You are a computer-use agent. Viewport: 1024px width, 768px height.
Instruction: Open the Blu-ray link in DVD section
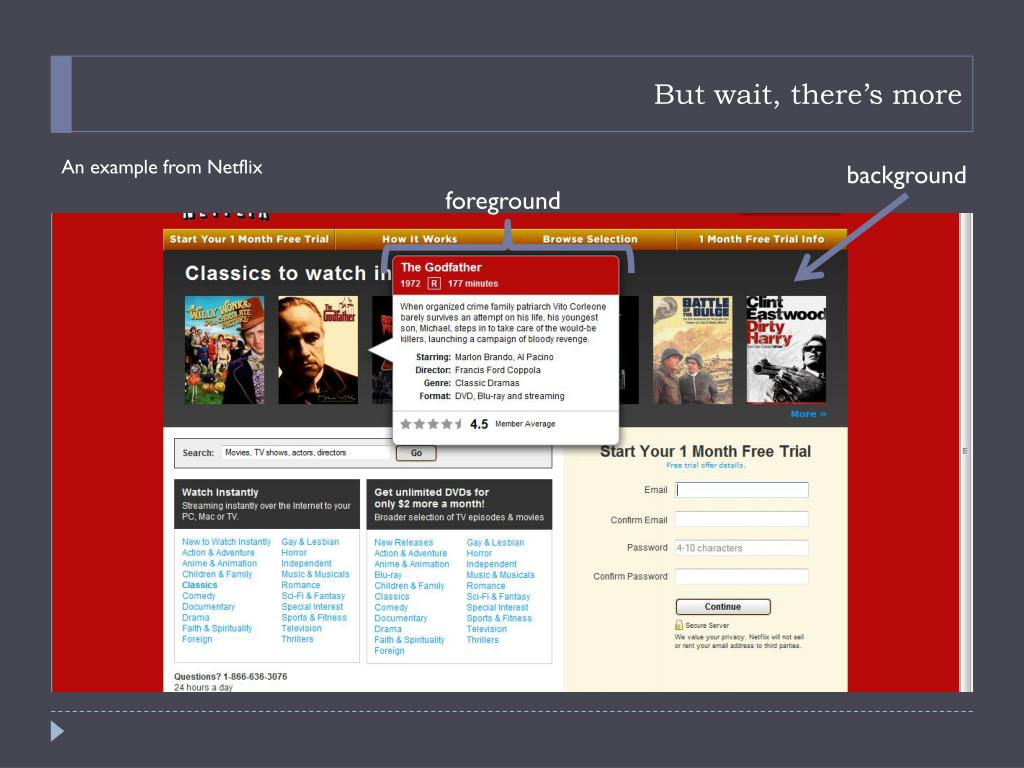tap(388, 575)
